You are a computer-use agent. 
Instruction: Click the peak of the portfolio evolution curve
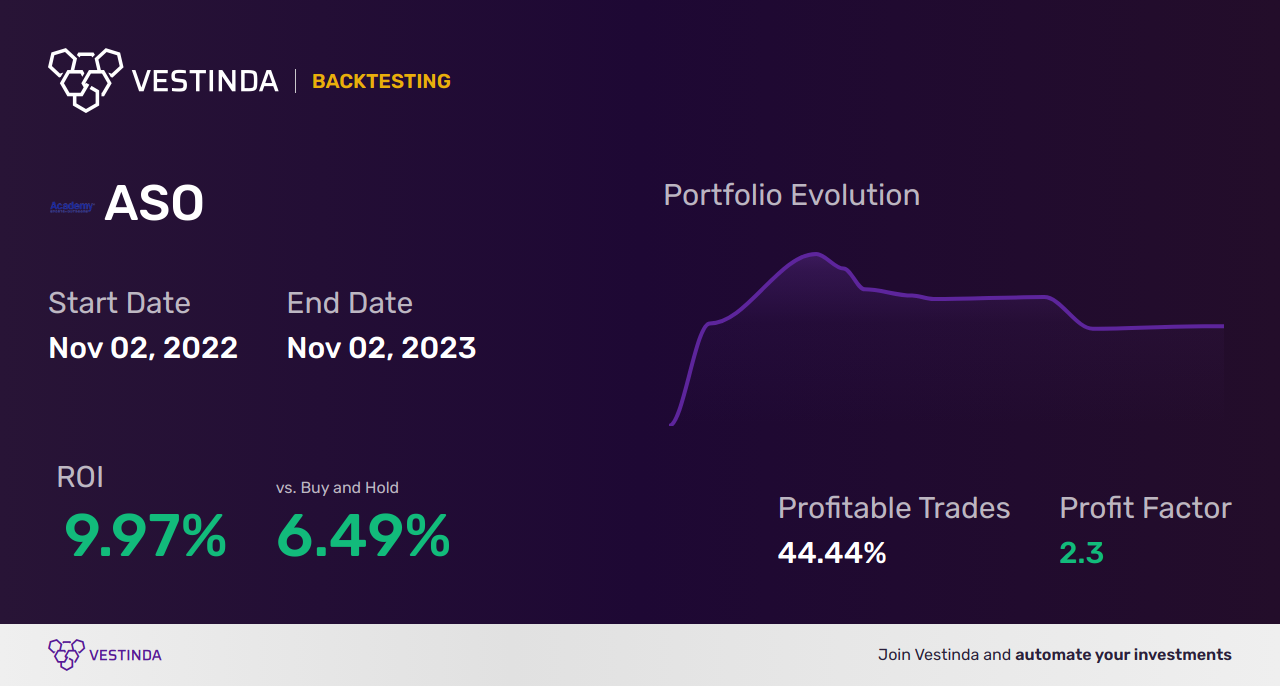tap(815, 254)
